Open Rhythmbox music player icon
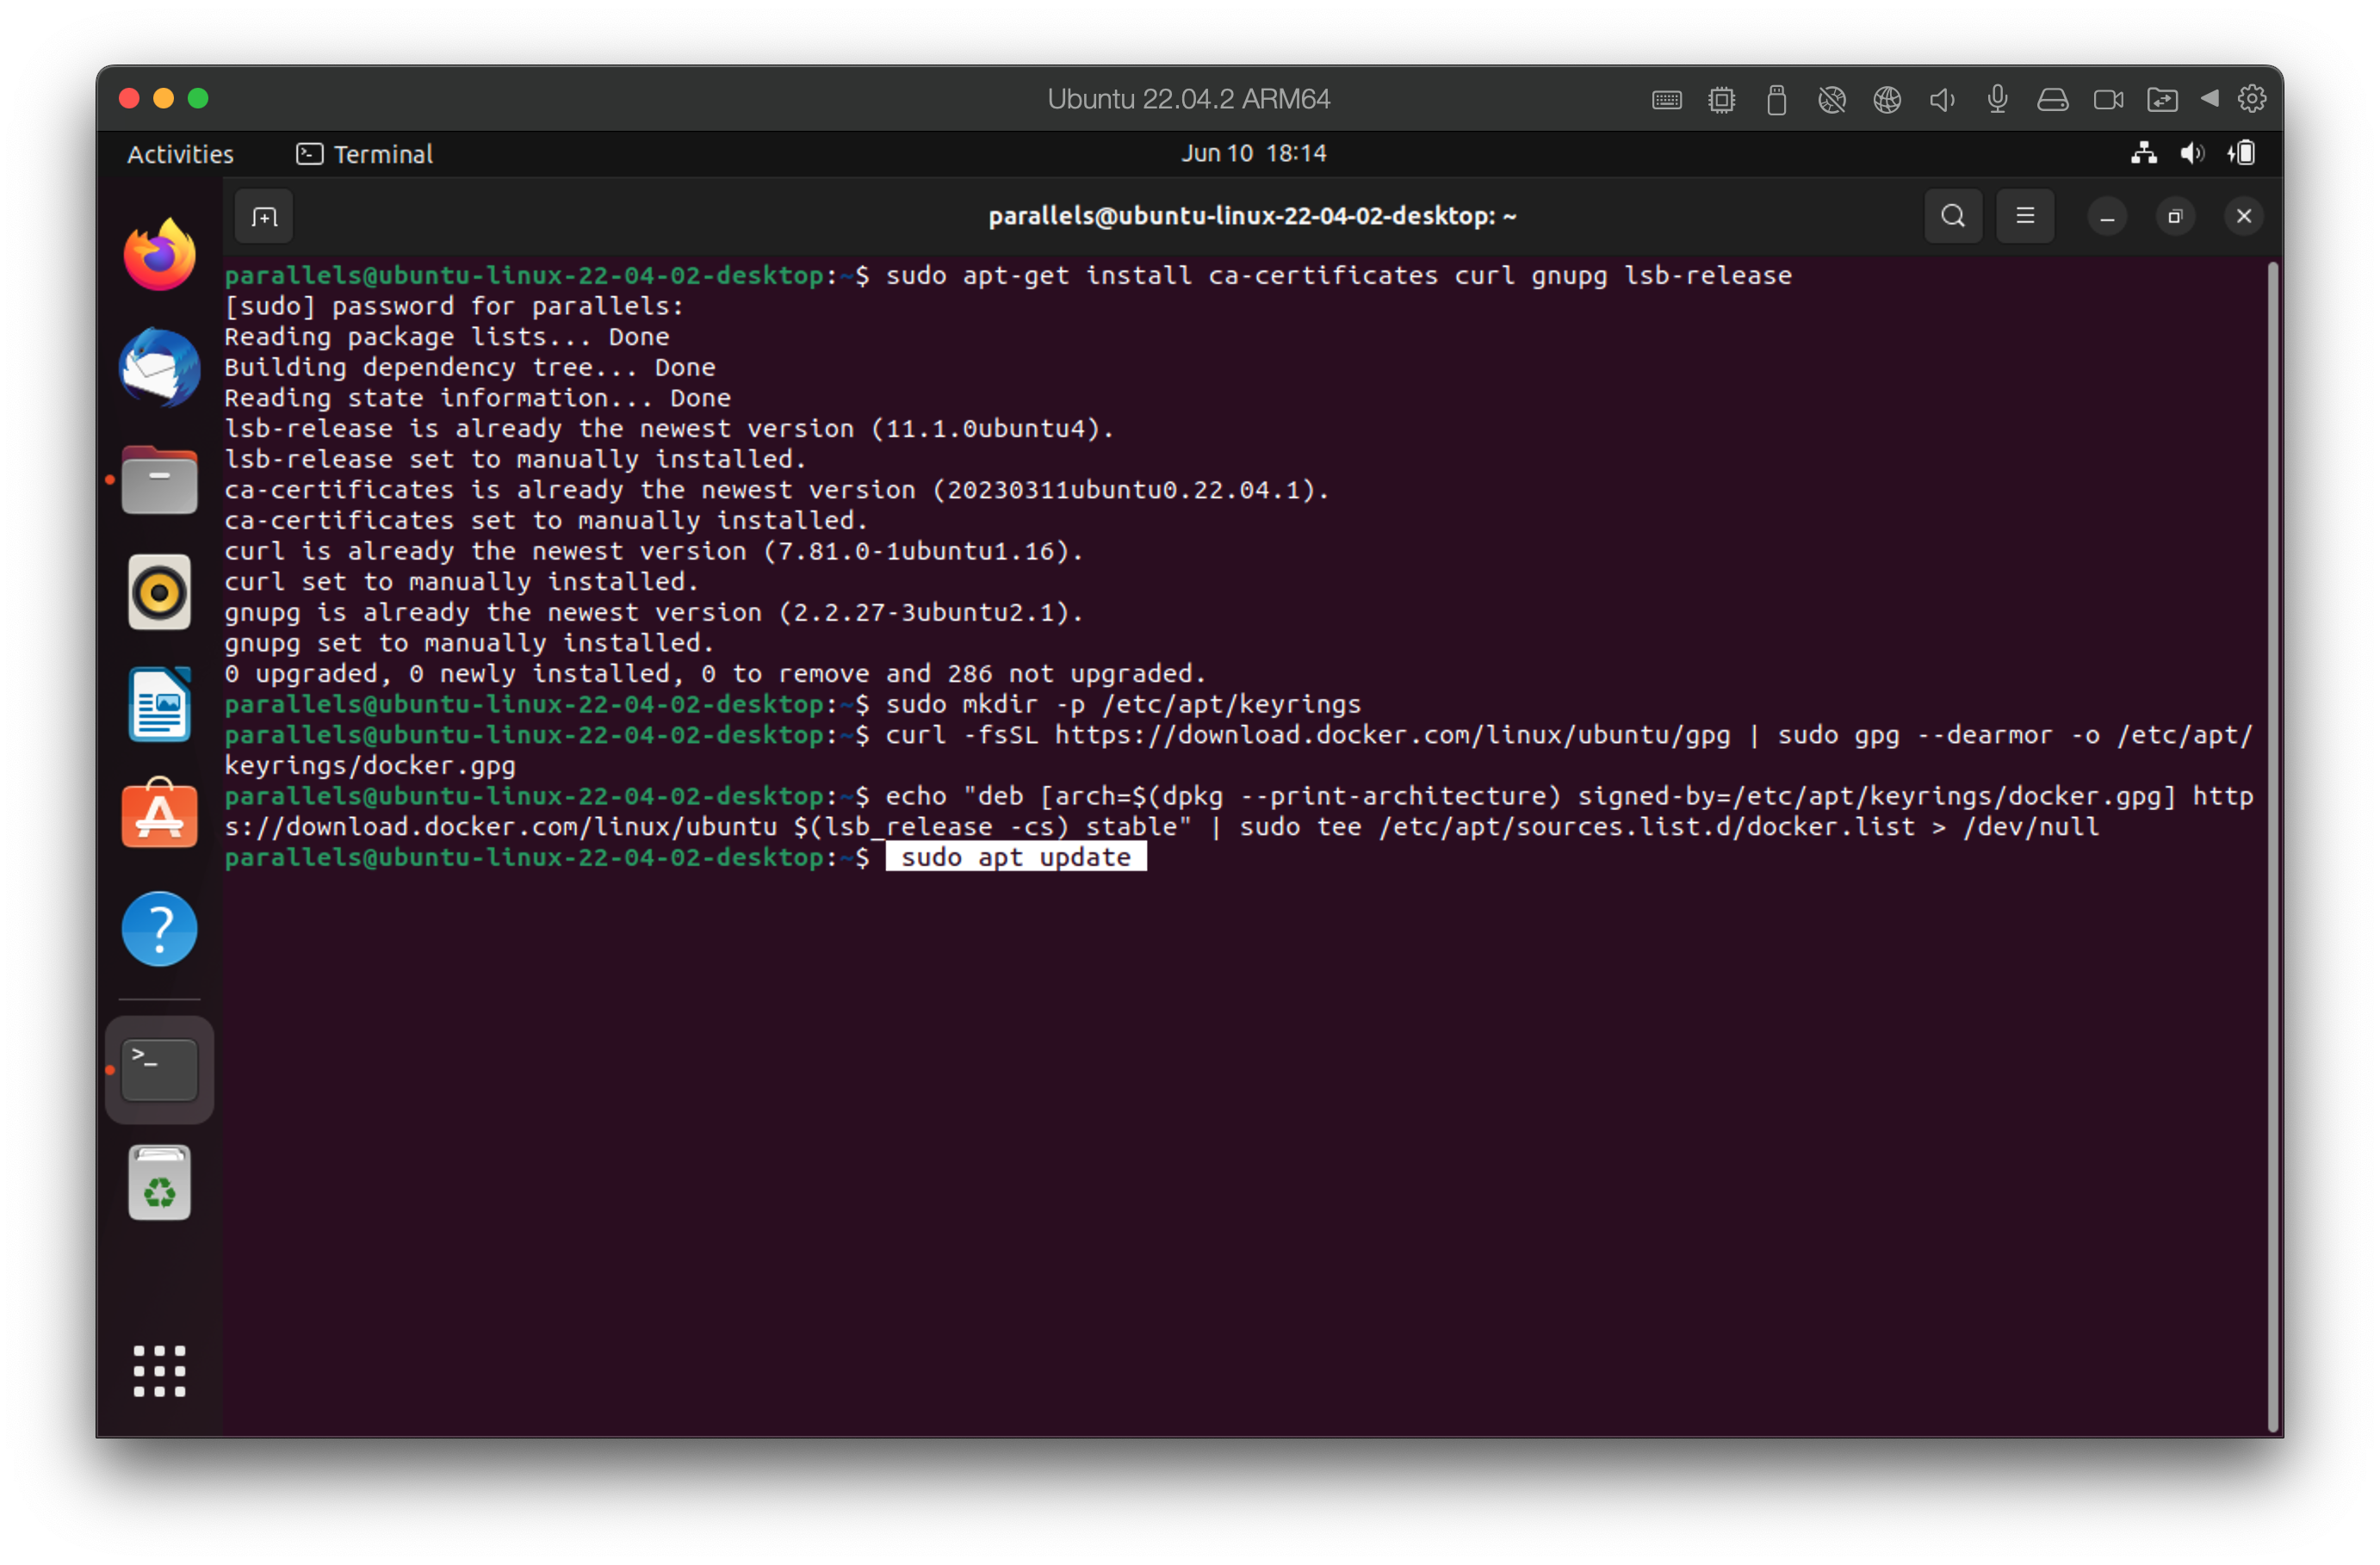Screen dimensions: 2380x1565 point(159,592)
